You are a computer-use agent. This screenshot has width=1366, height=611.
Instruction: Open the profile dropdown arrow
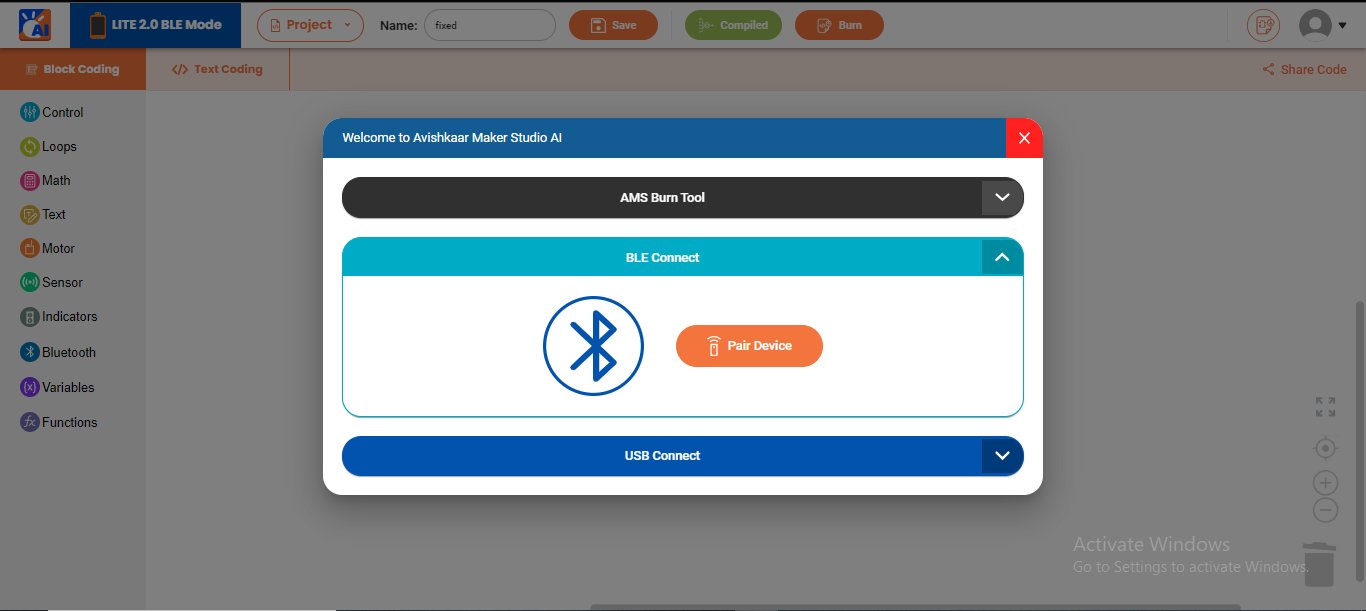coord(1342,26)
